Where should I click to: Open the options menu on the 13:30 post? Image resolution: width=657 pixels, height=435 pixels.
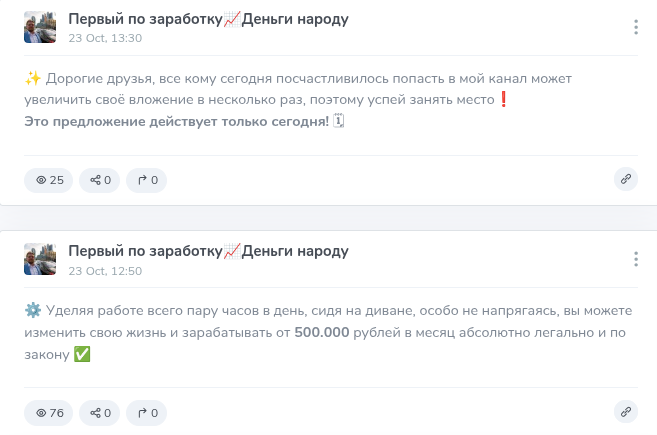coord(636,28)
